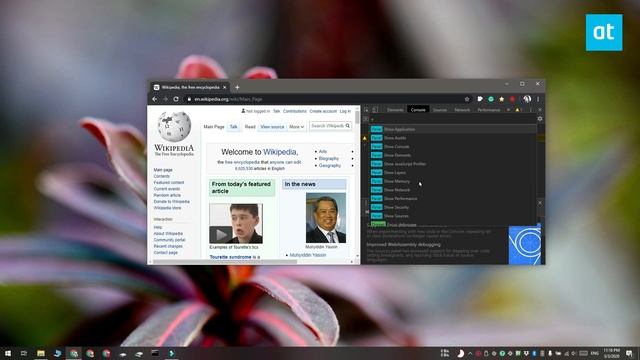Open DevTools settings gear

[x=540, y=119]
